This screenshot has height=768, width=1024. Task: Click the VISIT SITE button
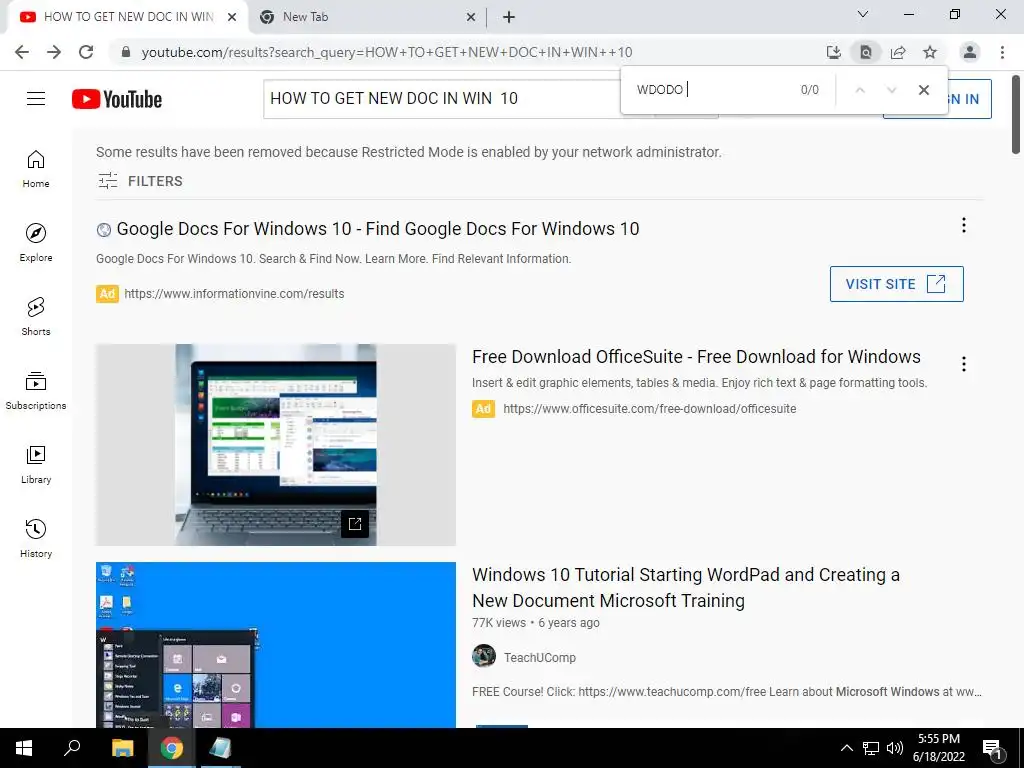pyautogui.click(x=897, y=284)
